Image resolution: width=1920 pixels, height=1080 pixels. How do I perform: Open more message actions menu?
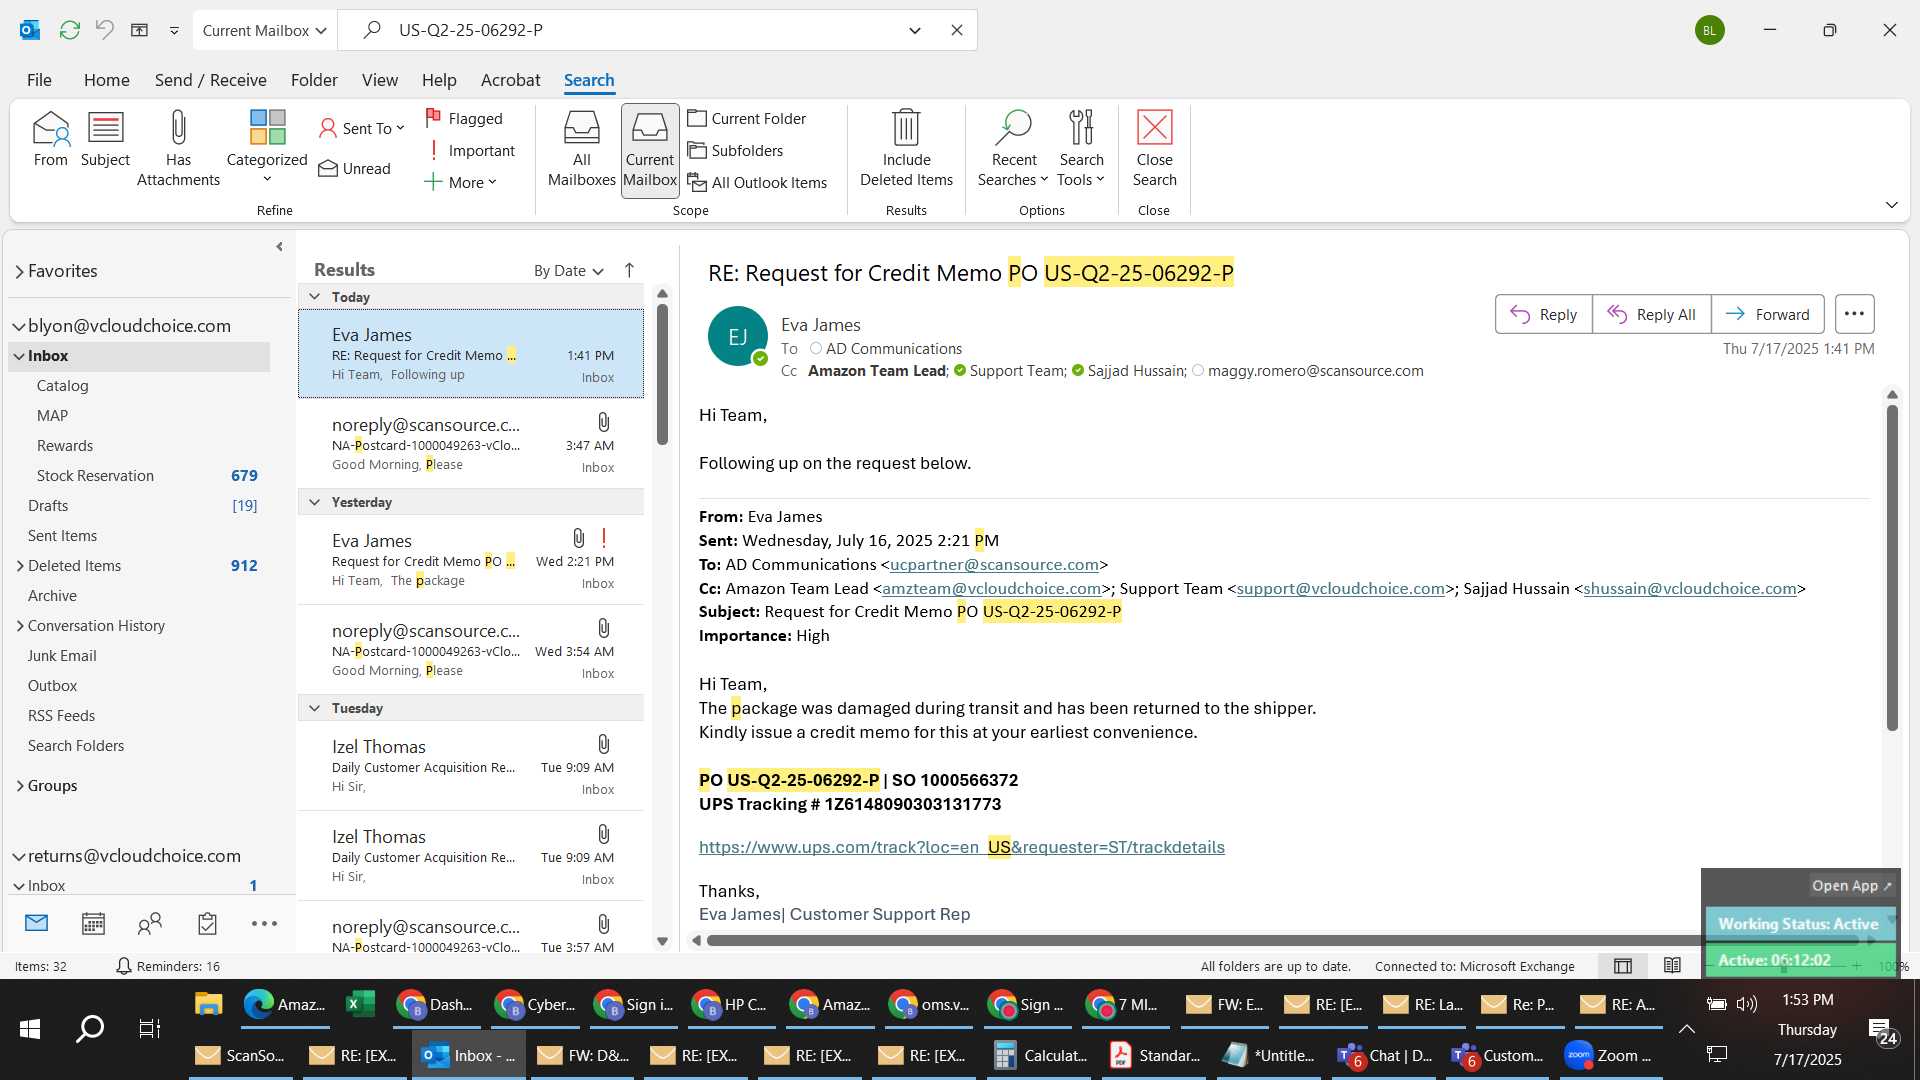pyautogui.click(x=1854, y=314)
